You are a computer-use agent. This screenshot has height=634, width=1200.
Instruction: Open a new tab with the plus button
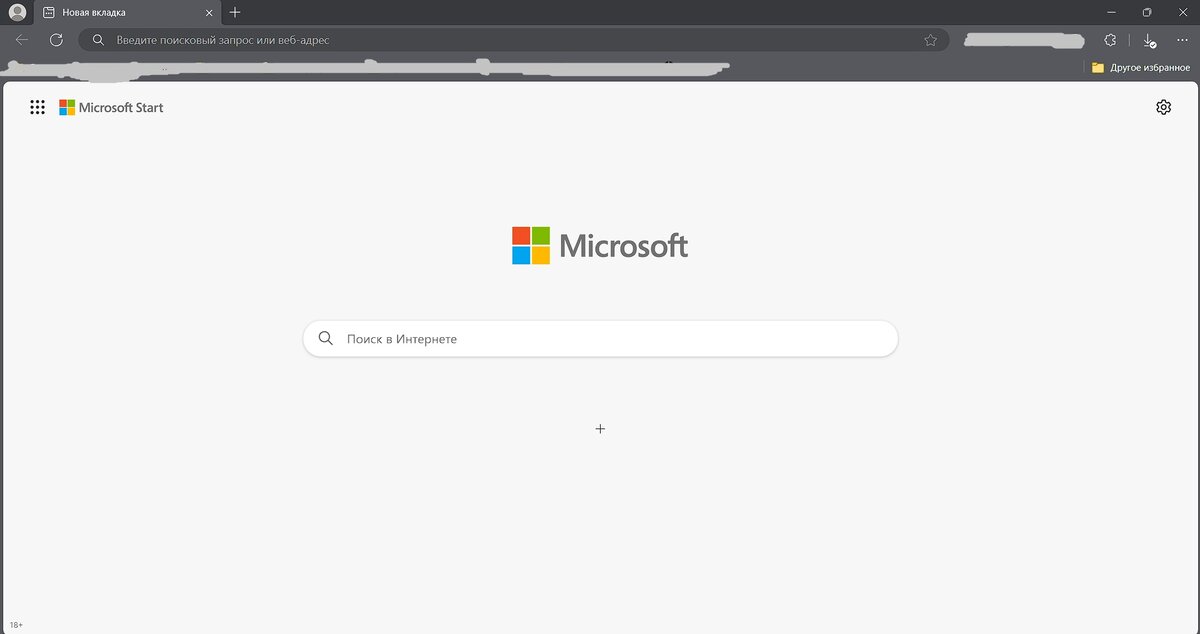pos(235,12)
